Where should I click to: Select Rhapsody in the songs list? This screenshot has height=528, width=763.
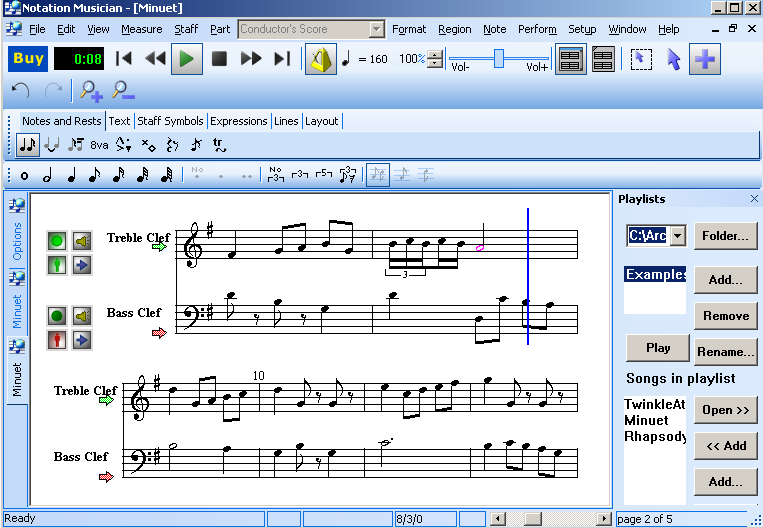pos(655,437)
